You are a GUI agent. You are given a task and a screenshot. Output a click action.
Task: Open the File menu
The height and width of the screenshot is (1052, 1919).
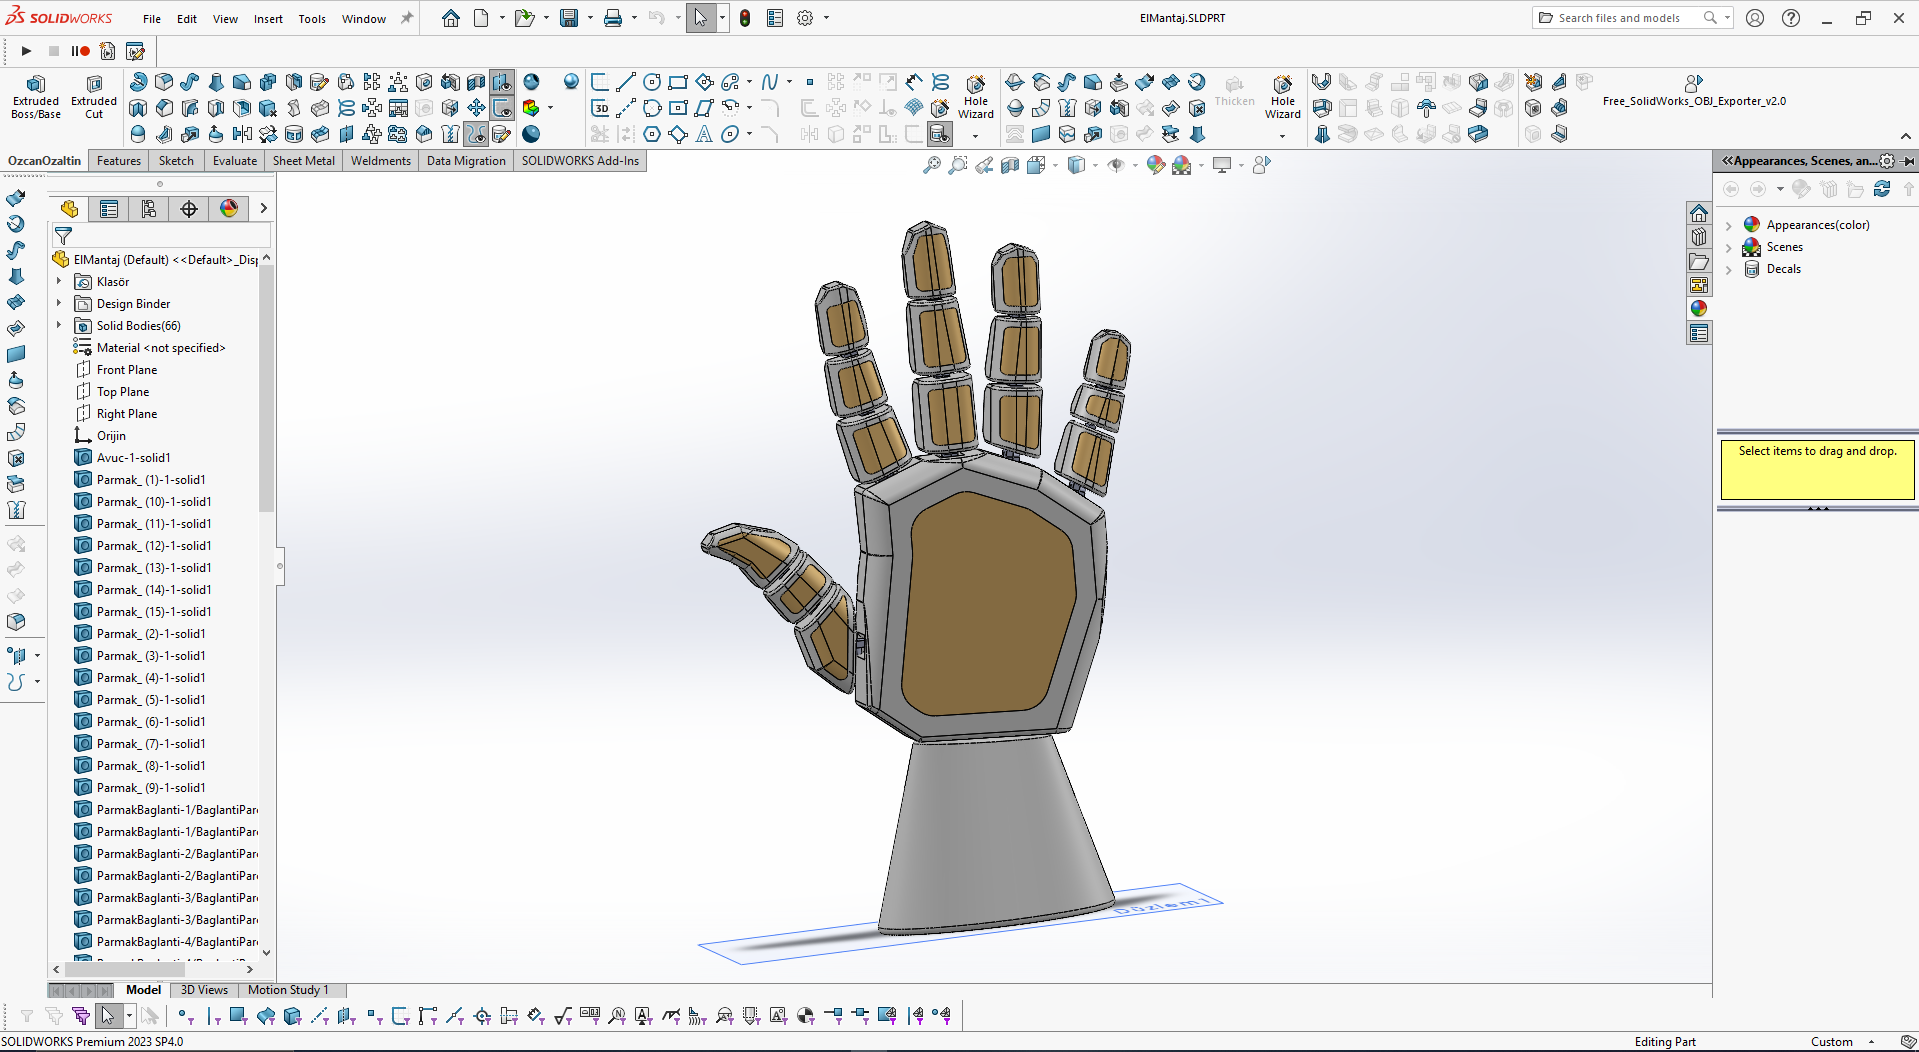point(152,18)
